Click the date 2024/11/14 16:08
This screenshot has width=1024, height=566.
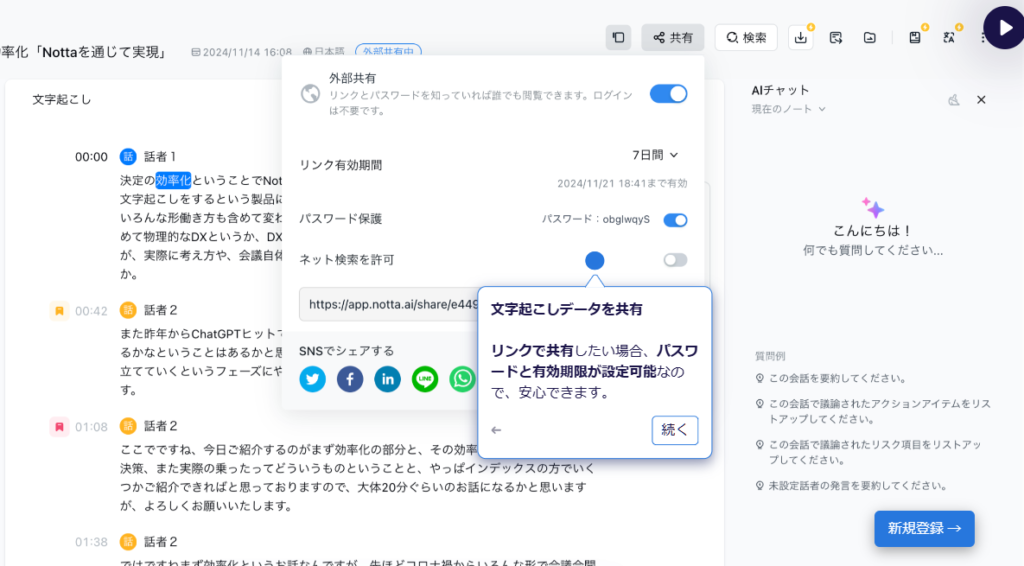(247, 52)
